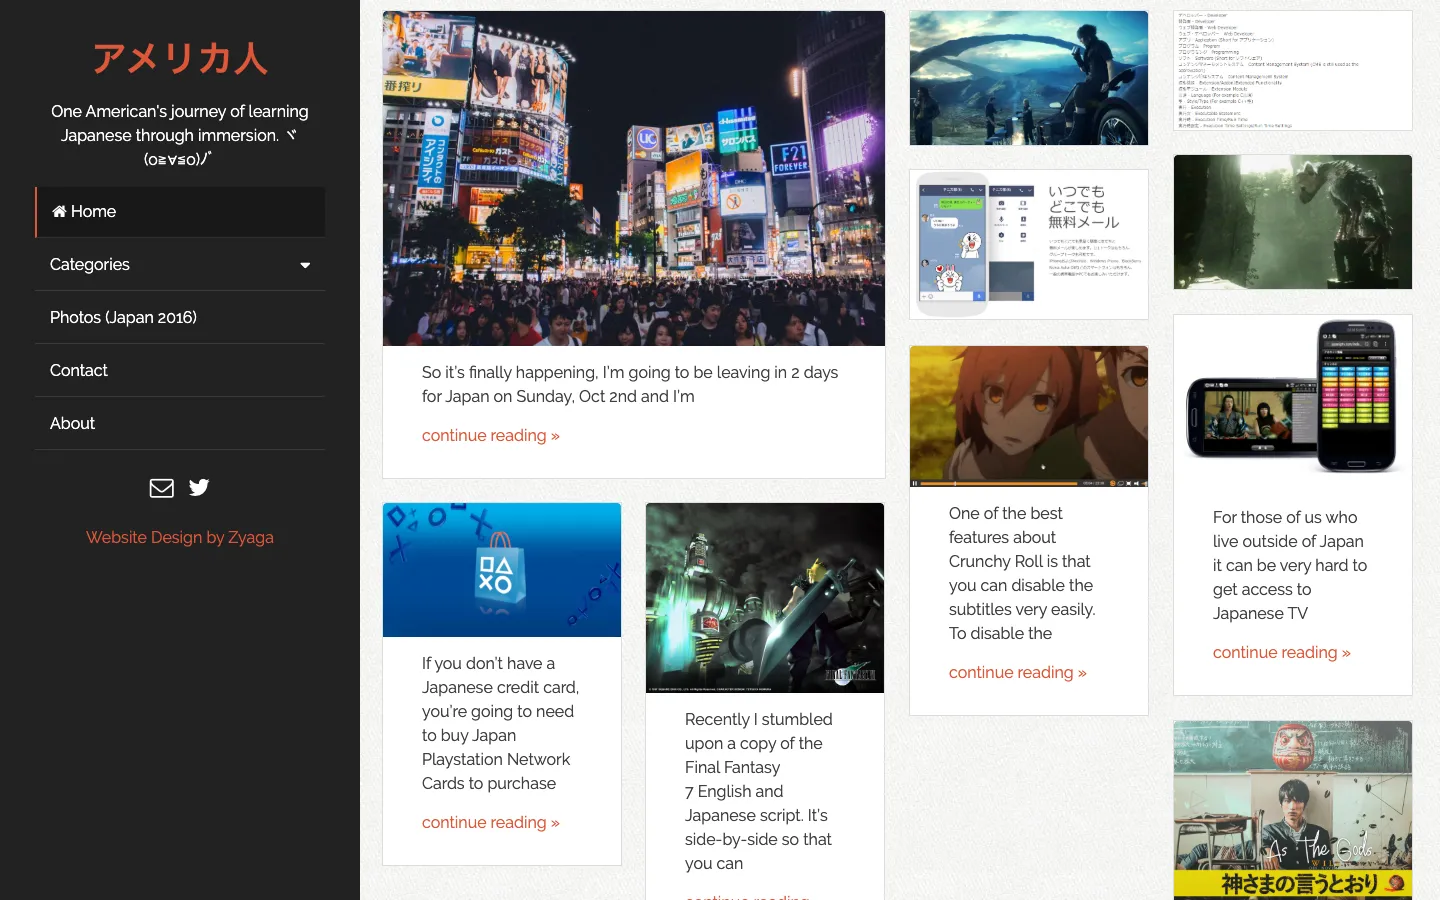
Task: Click the 'One of the best features' excerpt
Action: pyautogui.click(x=1022, y=573)
